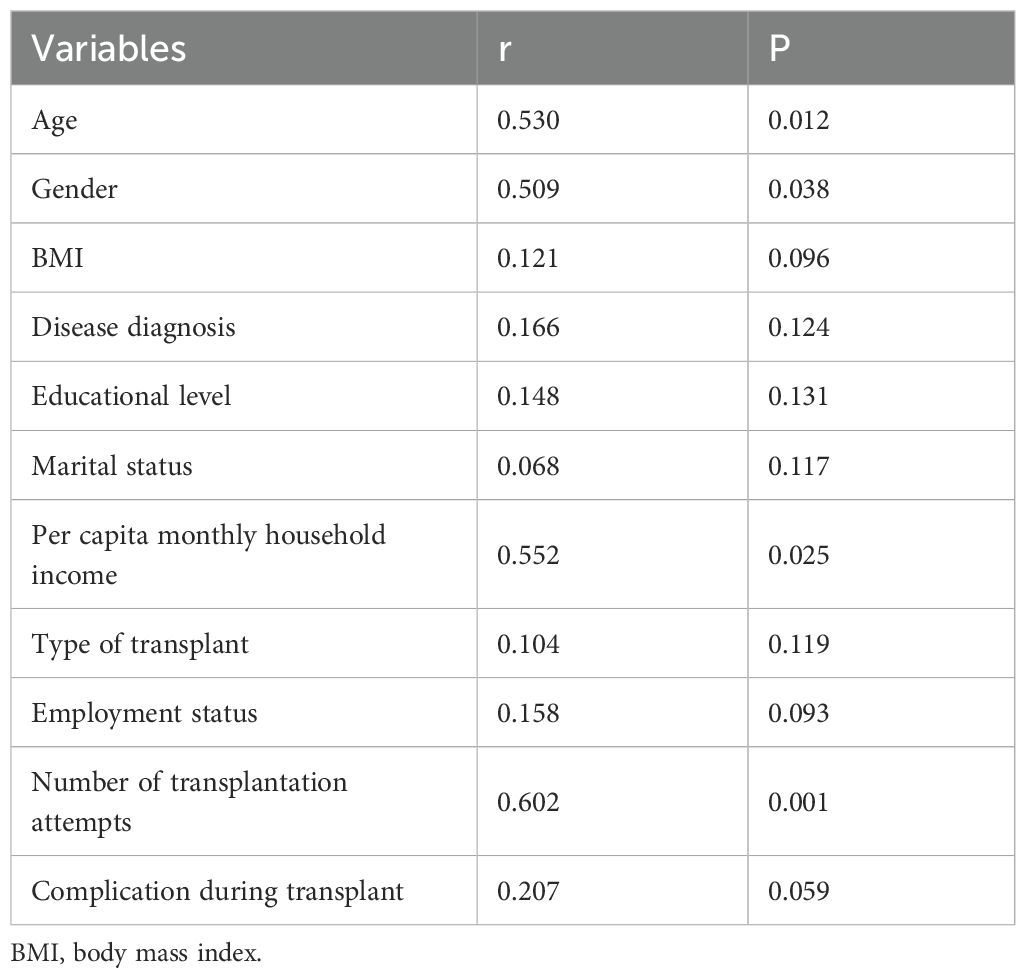Click the r value 0.602
The height and width of the screenshot is (978, 1026).
tap(528, 802)
